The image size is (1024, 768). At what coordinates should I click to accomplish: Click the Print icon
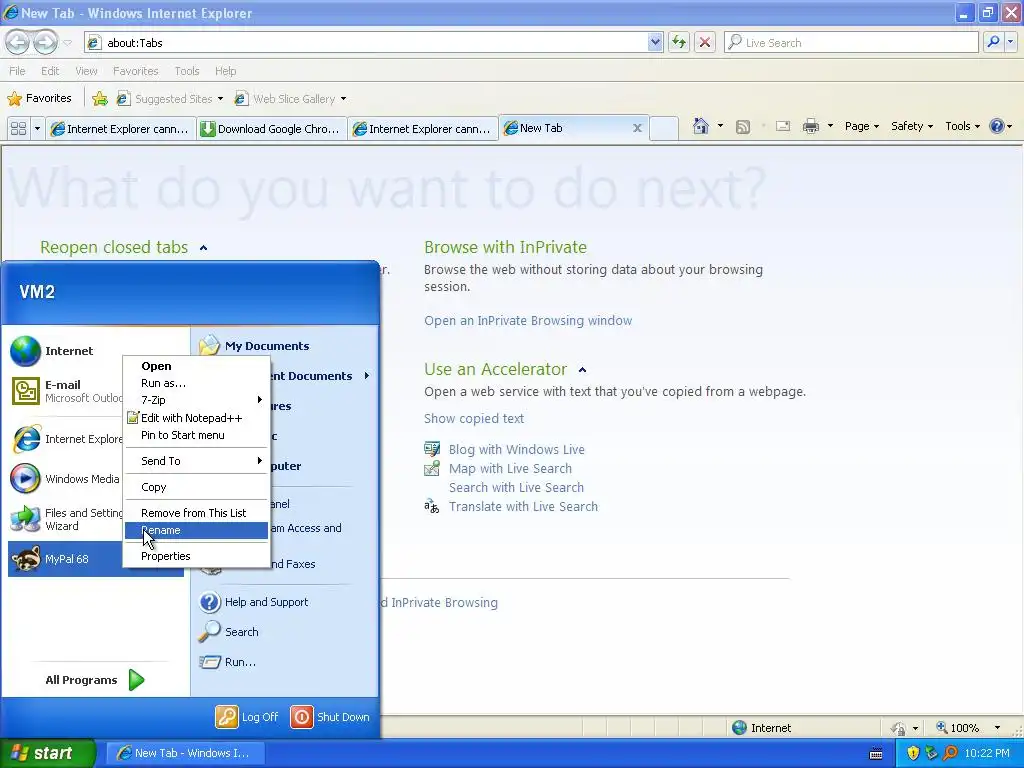pos(810,126)
